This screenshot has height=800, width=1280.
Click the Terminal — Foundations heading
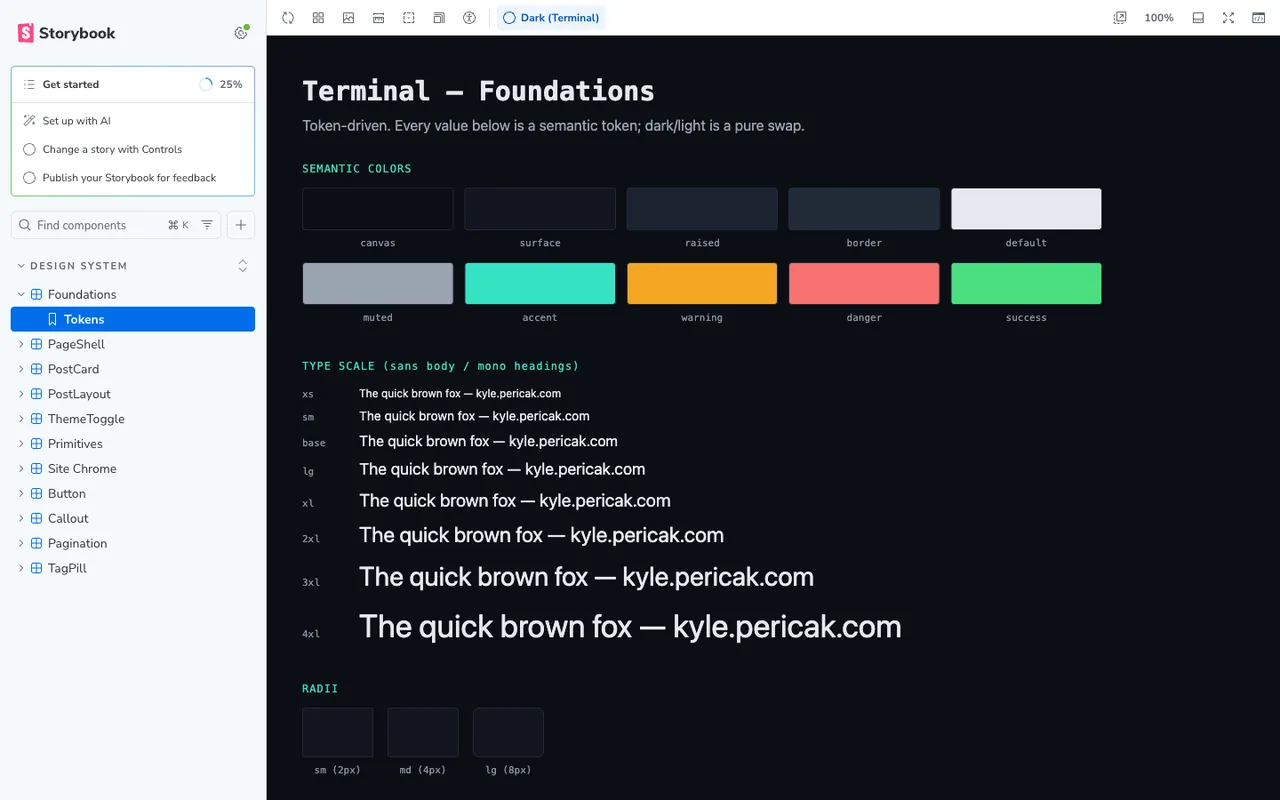(x=478, y=91)
